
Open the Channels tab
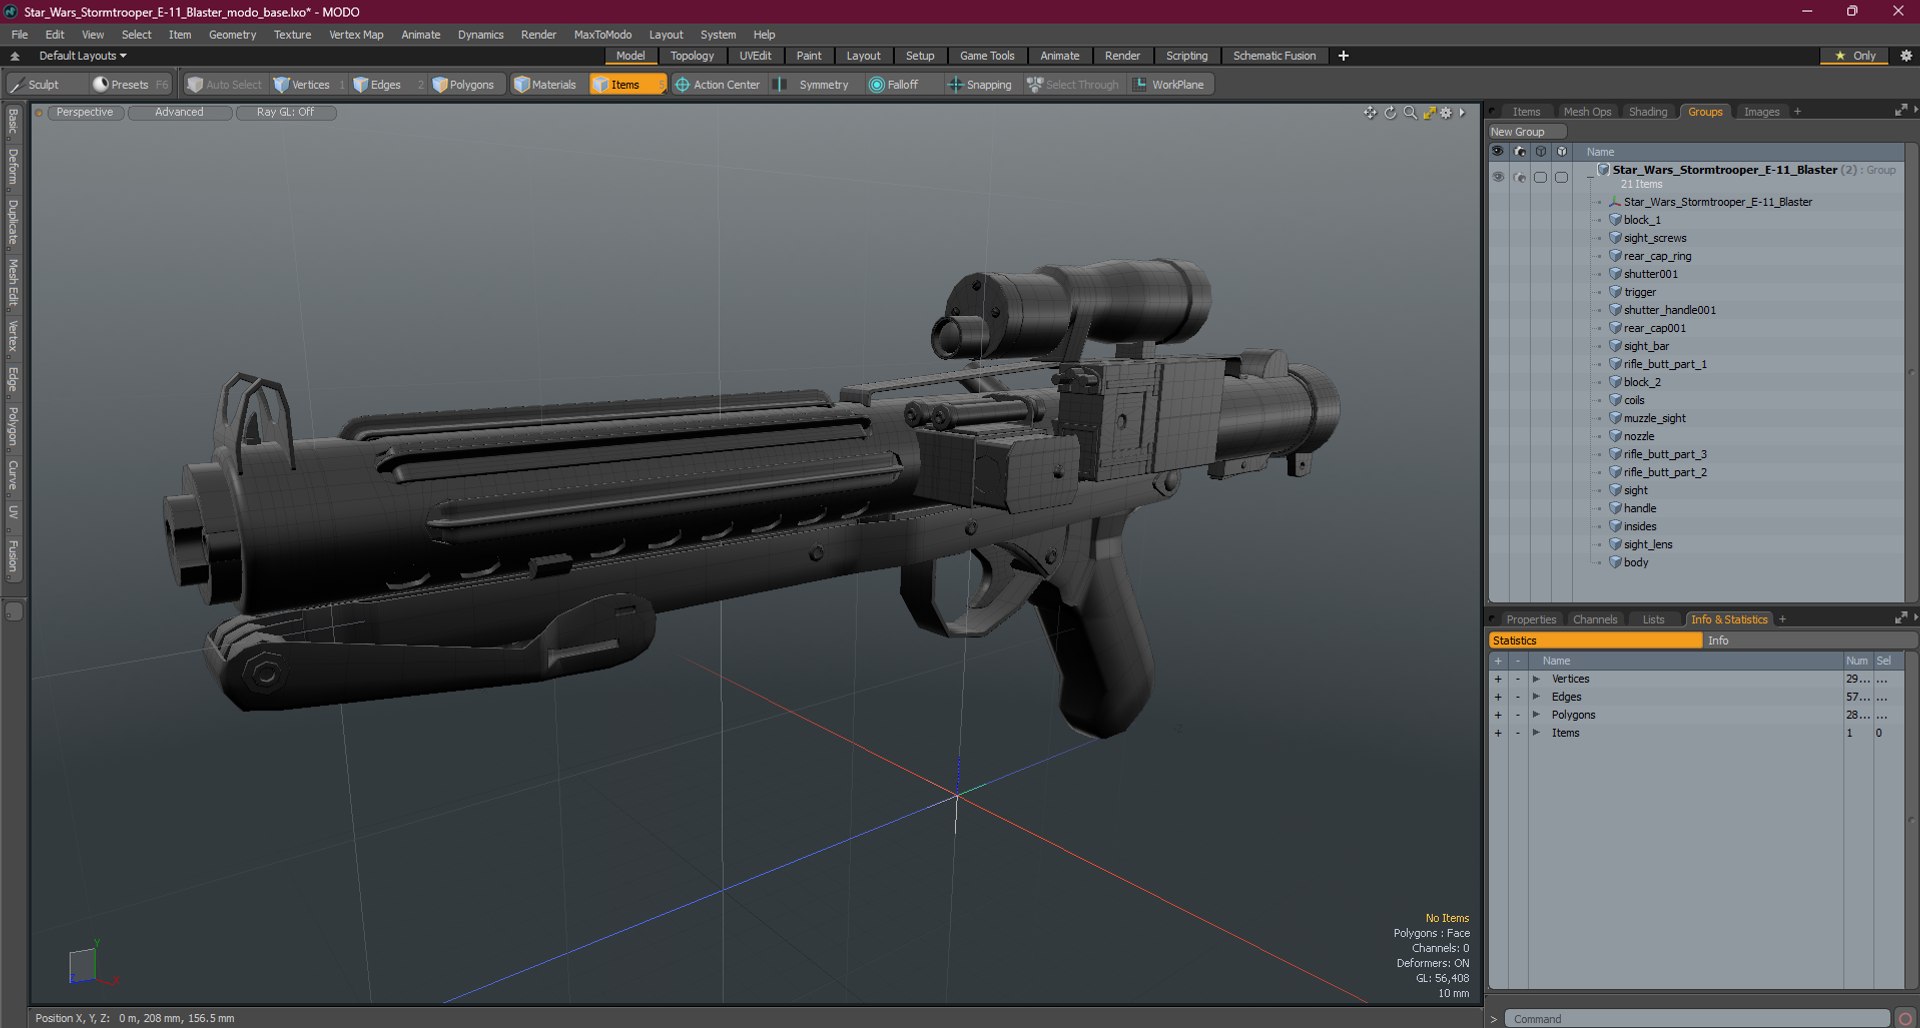tap(1594, 620)
